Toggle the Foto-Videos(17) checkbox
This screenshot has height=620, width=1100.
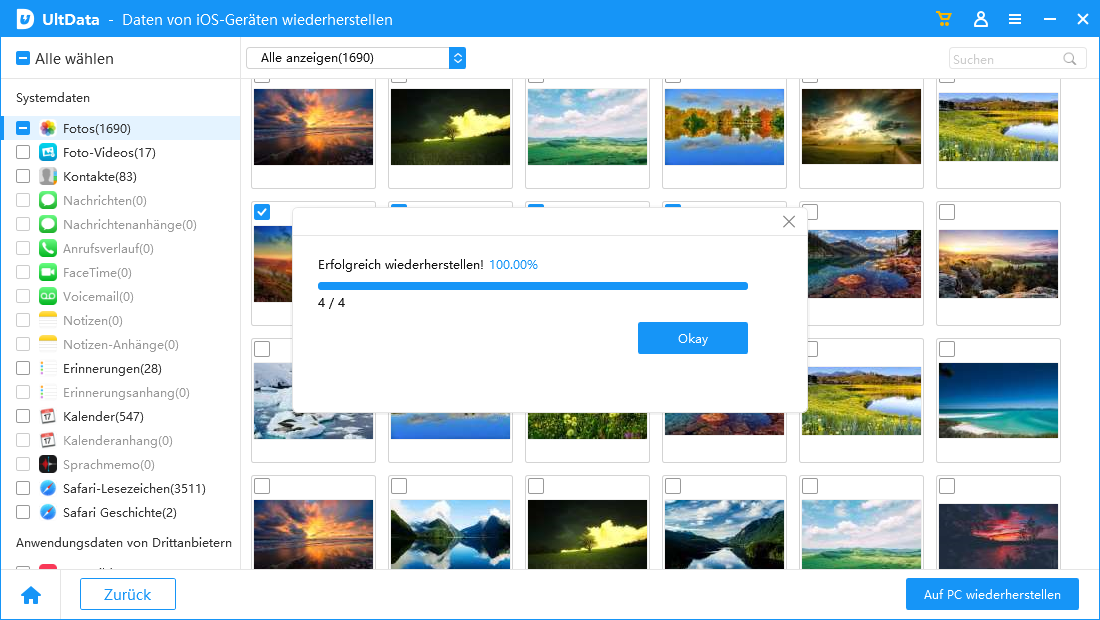tap(23, 152)
